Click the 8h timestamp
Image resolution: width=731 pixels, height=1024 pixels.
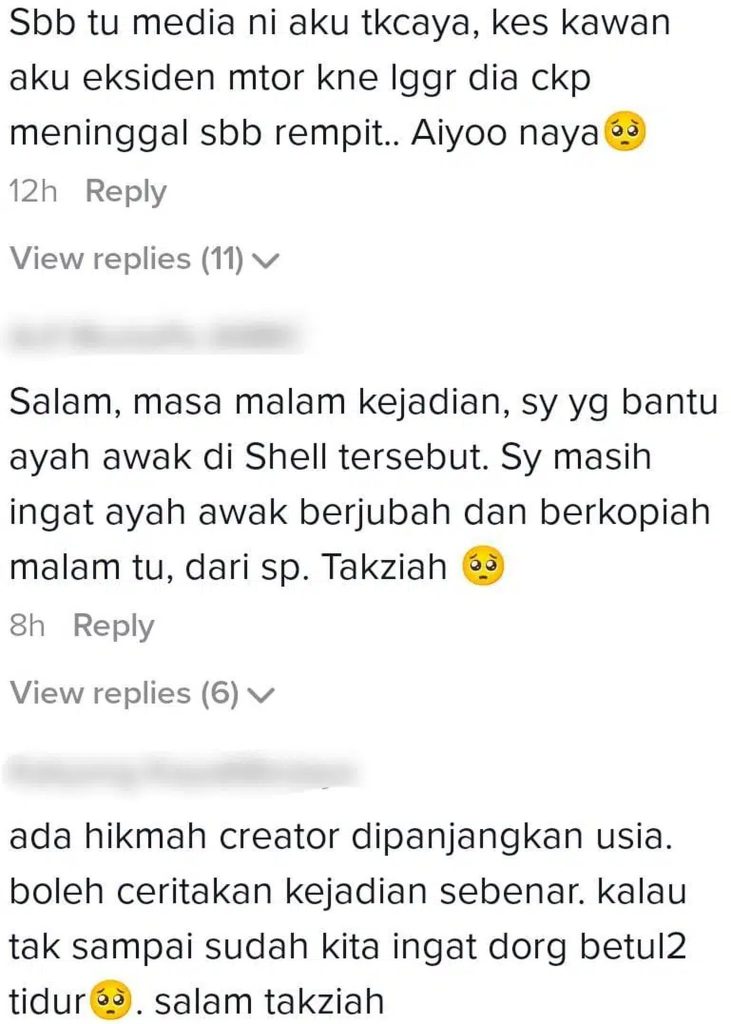click(27, 626)
